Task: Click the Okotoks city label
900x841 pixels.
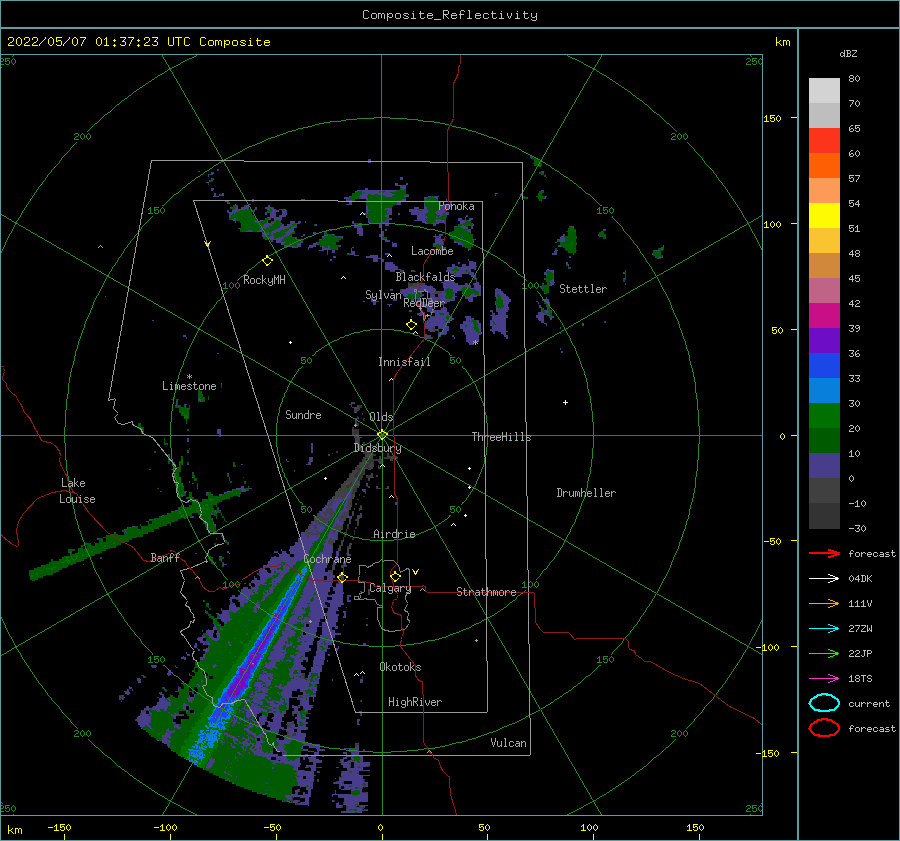Action: coord(400,666)
